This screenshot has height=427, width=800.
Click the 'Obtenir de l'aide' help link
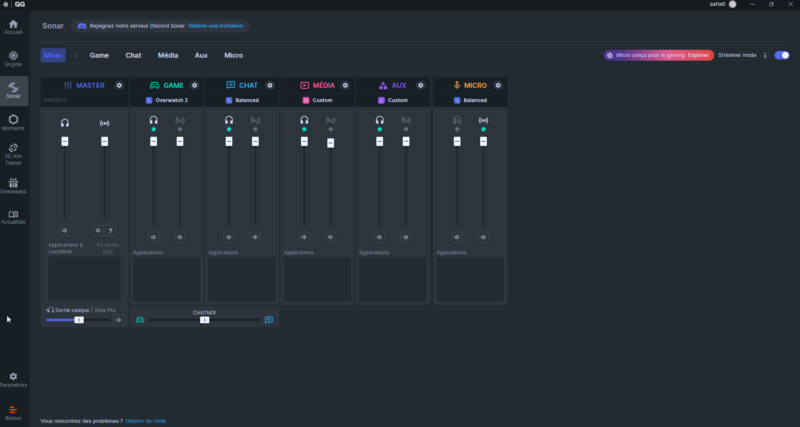pyautogui.click(x=145, y=421)
